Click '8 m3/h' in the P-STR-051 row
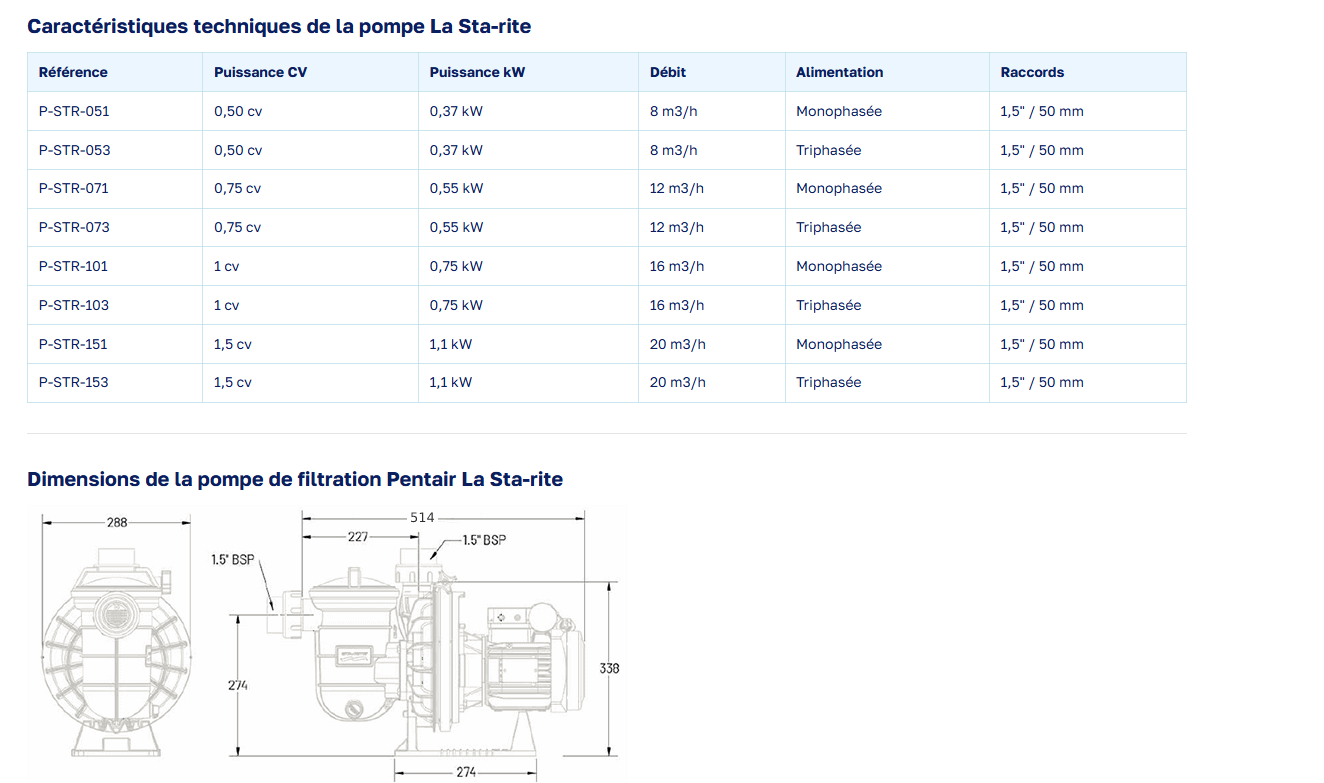Image resolution: width=1324 pixels, height=783 pixels. pos(674,111)
